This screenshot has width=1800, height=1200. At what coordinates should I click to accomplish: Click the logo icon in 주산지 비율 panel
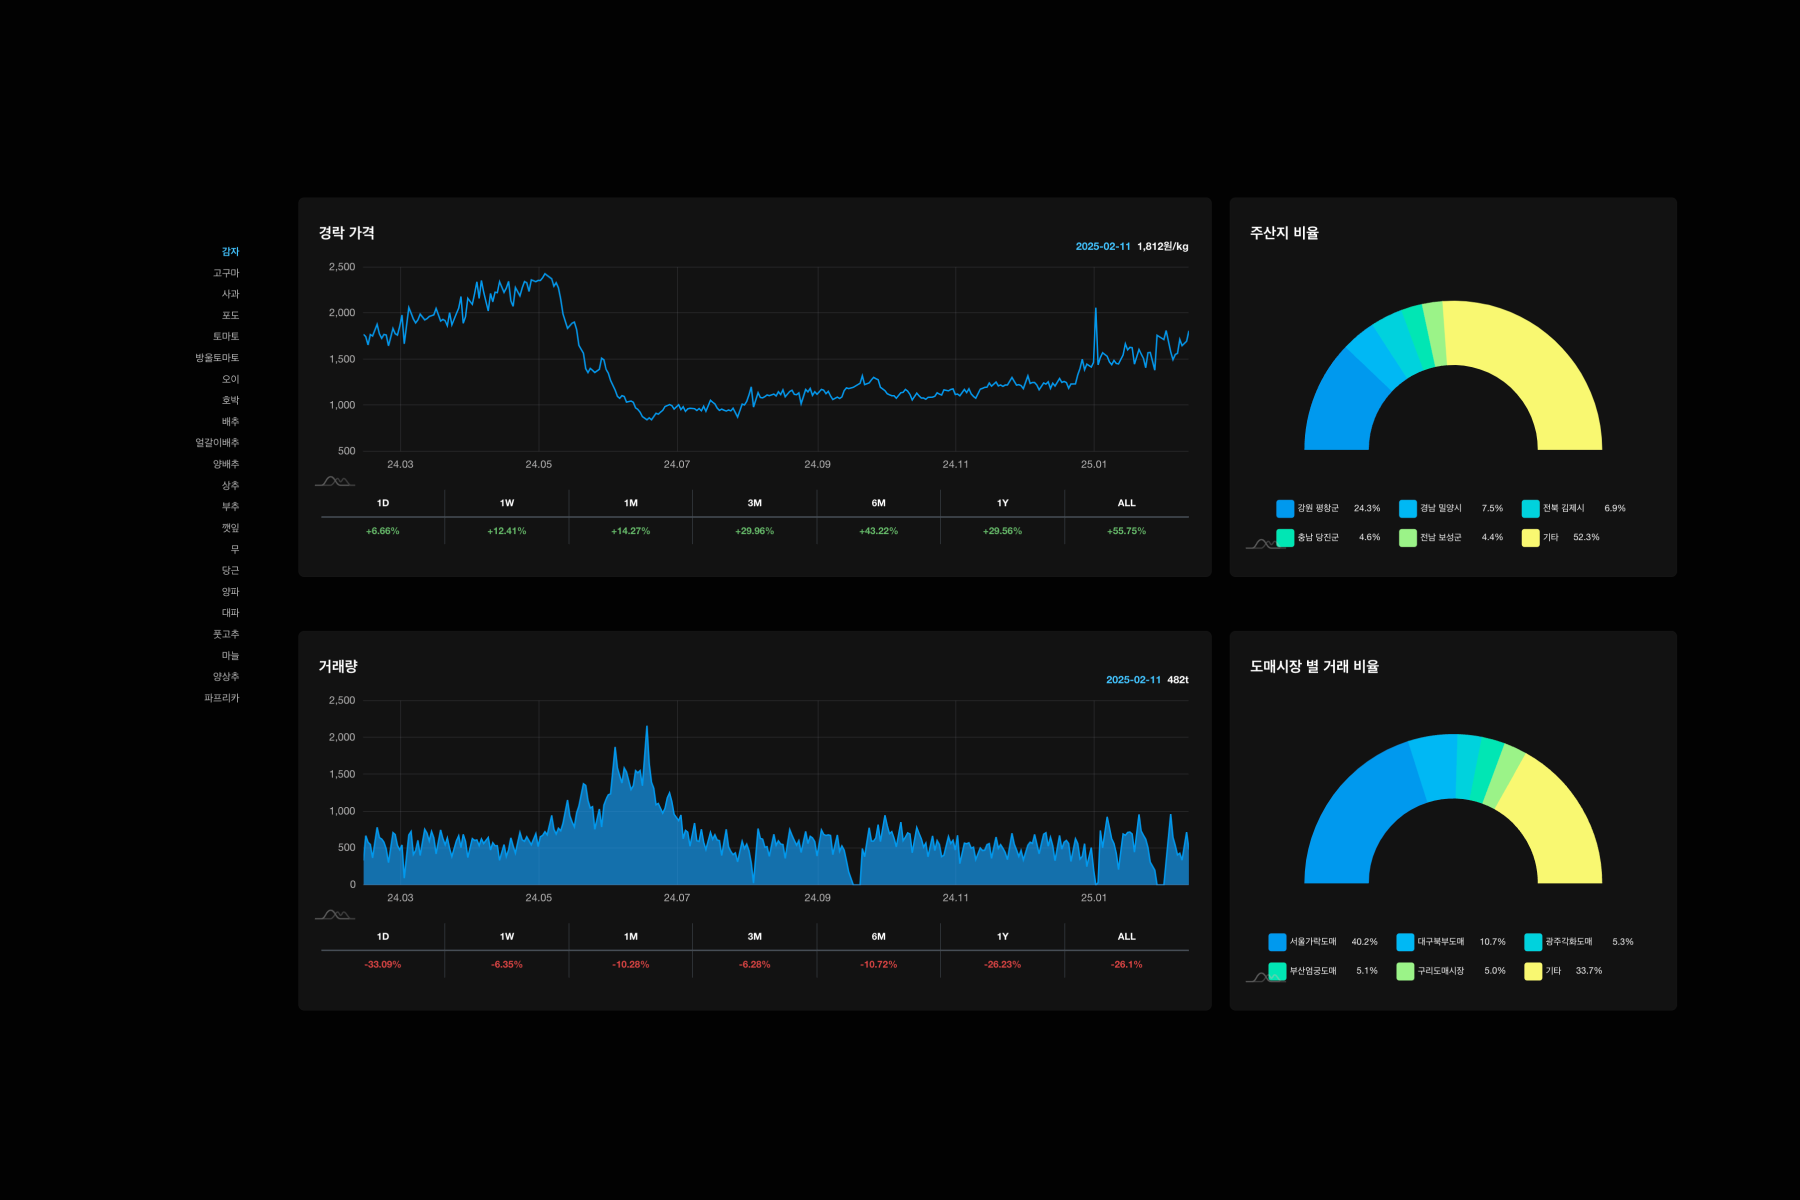coord(1262,544)
